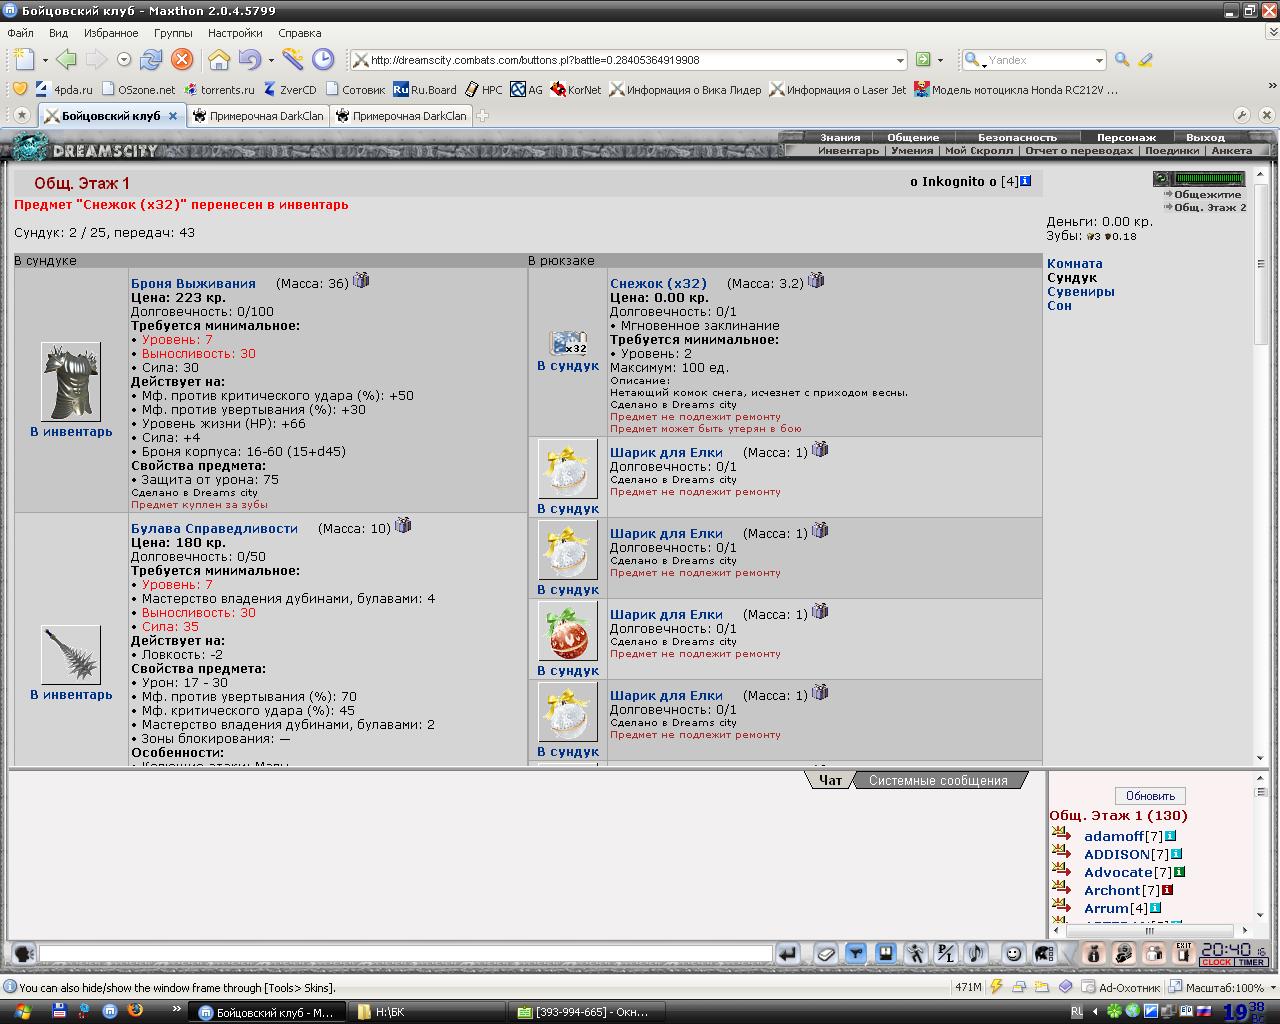
Task: Click the Firefox icon in Windows quick launch
Action: 136,1011
